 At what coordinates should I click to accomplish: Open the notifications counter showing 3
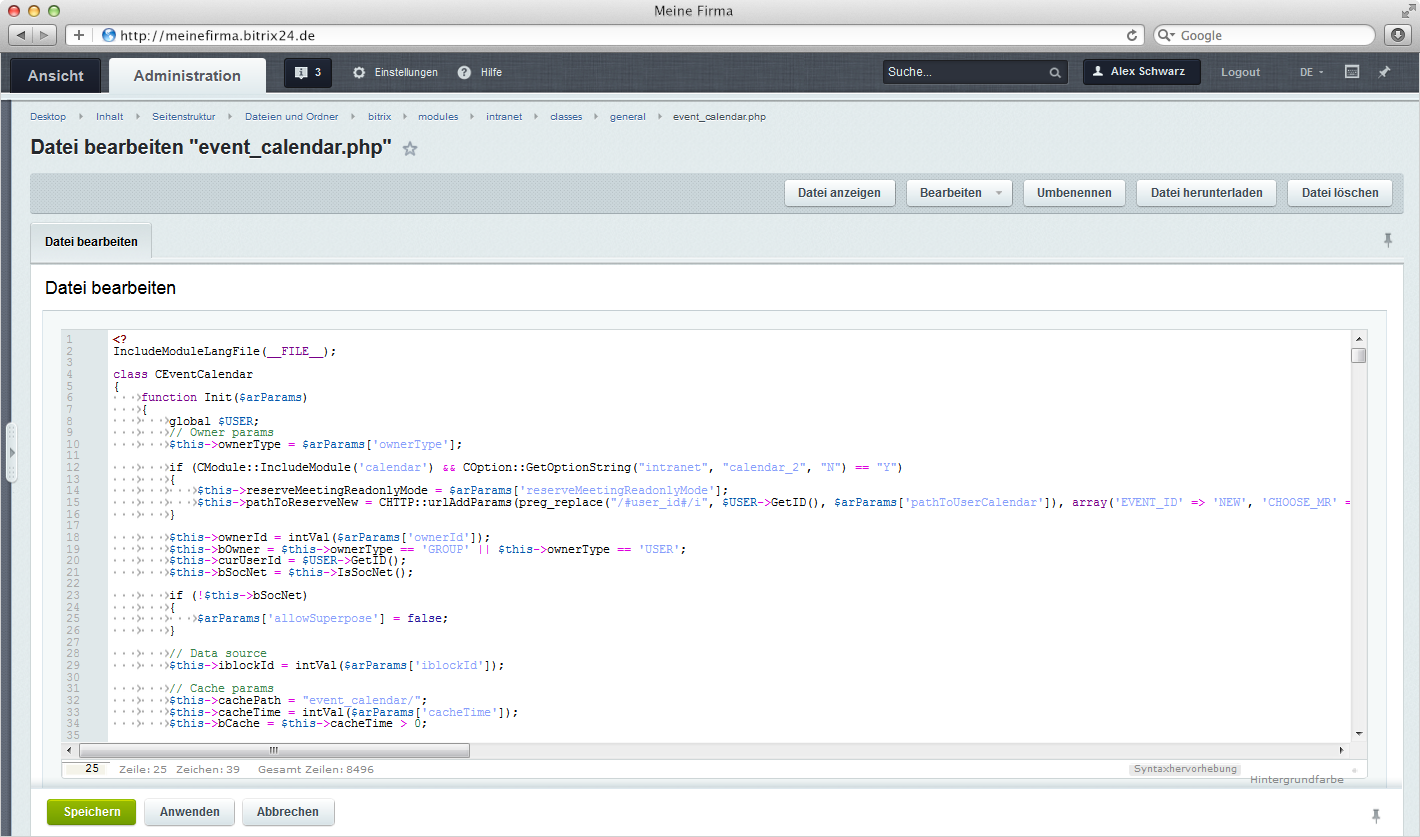tap(308, 72)
